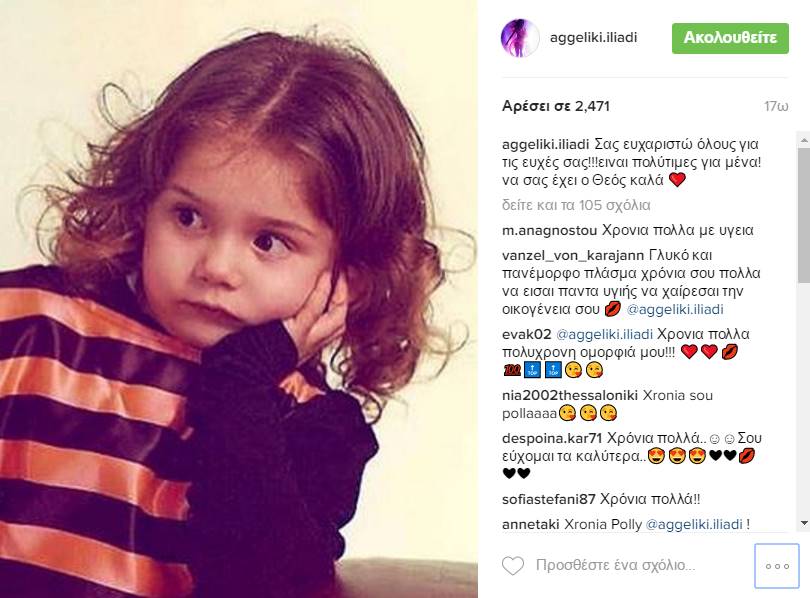Open evak02 commenter profile

526,335
